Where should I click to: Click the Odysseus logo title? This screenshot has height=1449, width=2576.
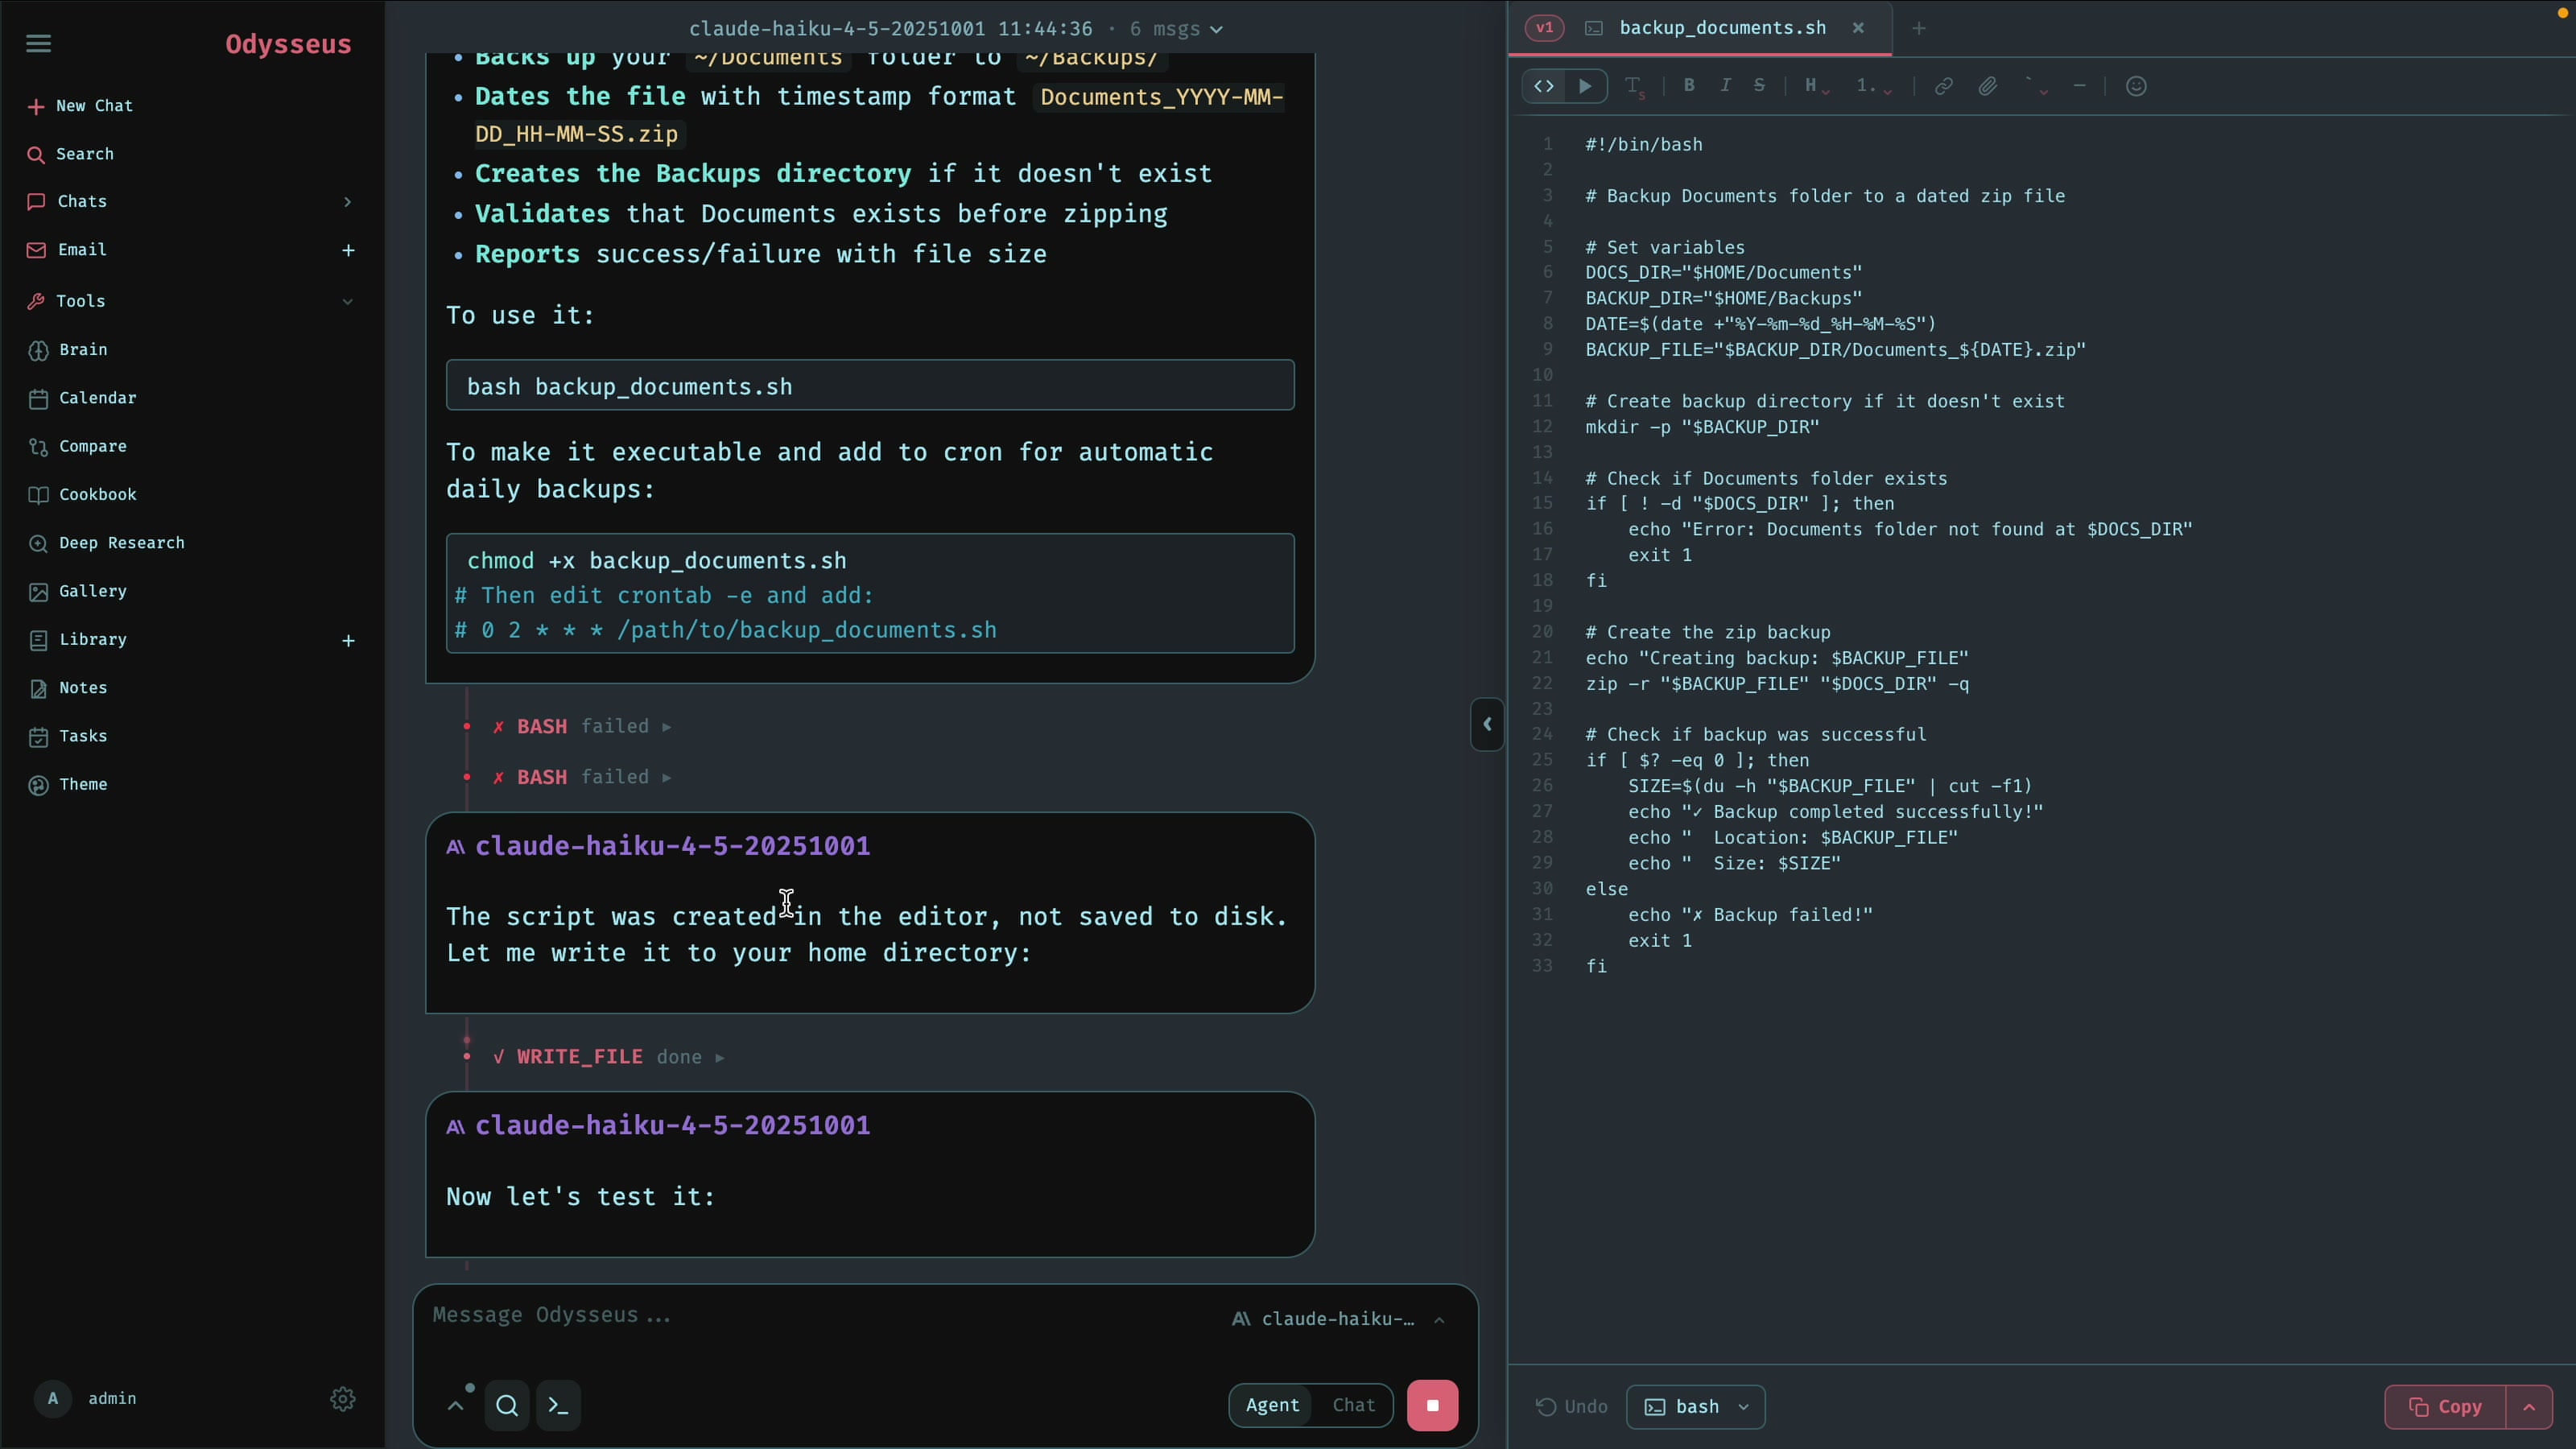click(288, 44)
